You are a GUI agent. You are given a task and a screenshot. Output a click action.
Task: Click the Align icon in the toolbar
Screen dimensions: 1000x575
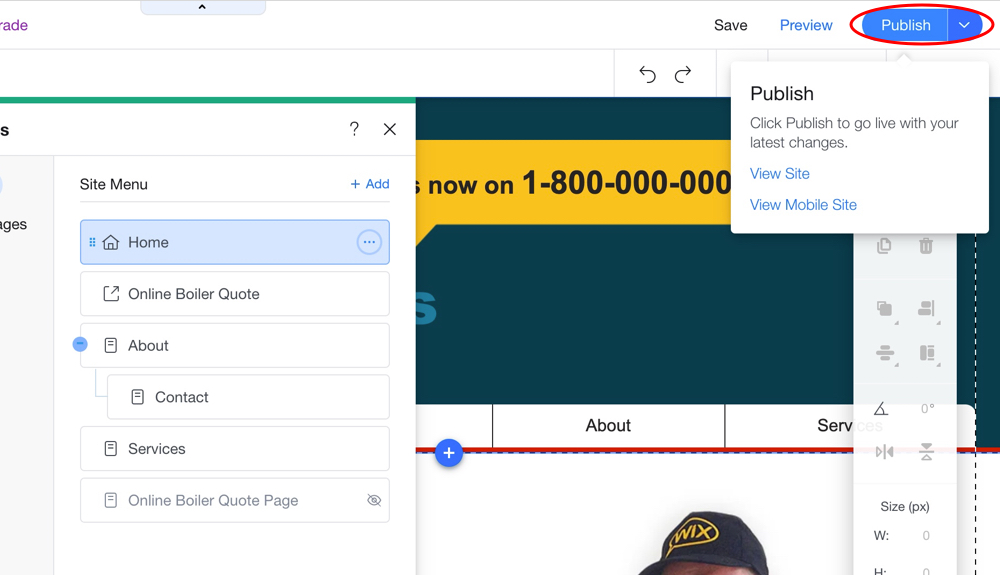pos(927,309)
